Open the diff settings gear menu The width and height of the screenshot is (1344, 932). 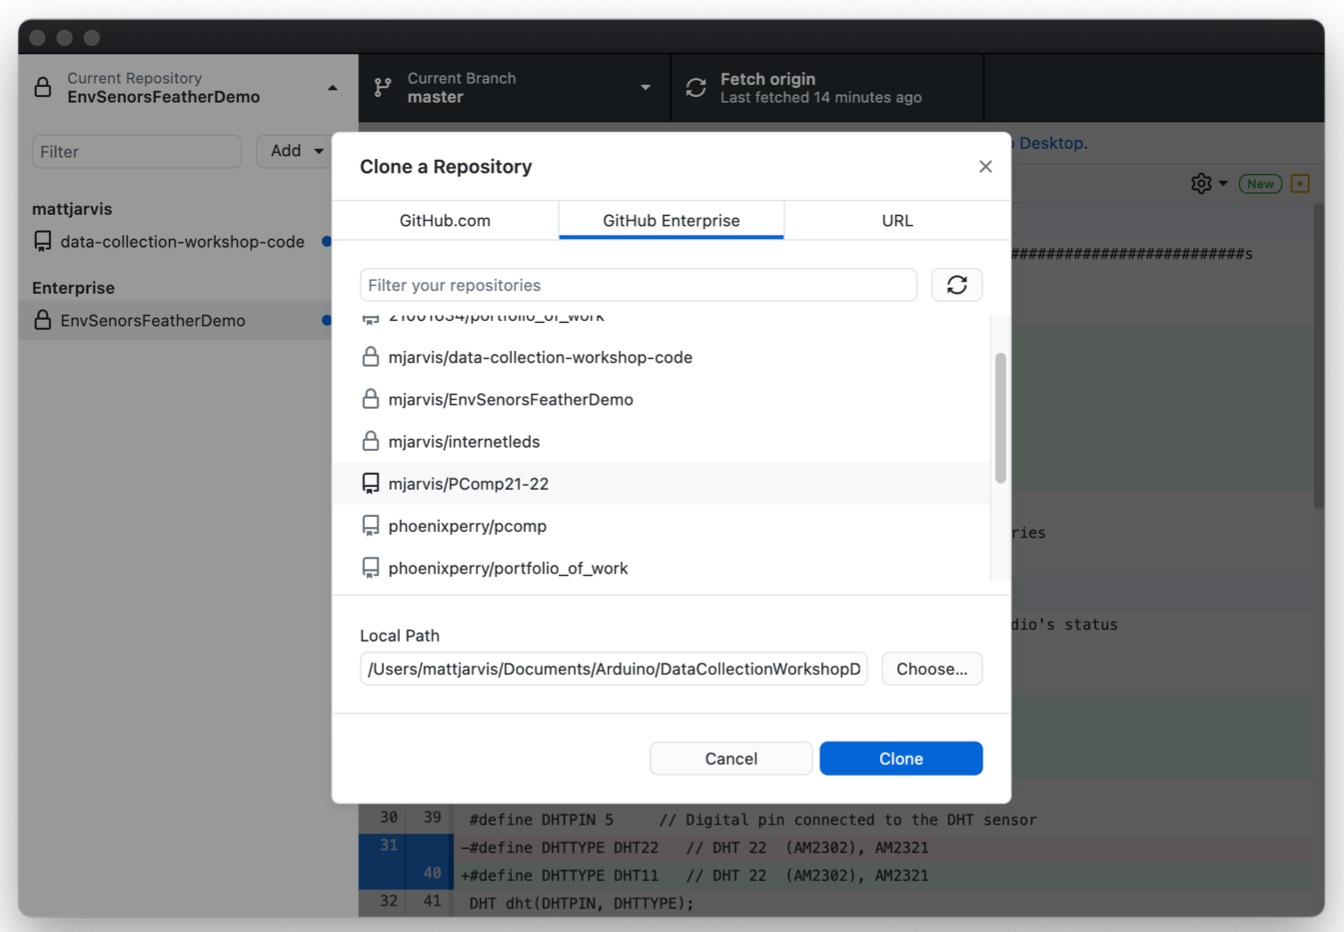click(x=1209, y=184)
